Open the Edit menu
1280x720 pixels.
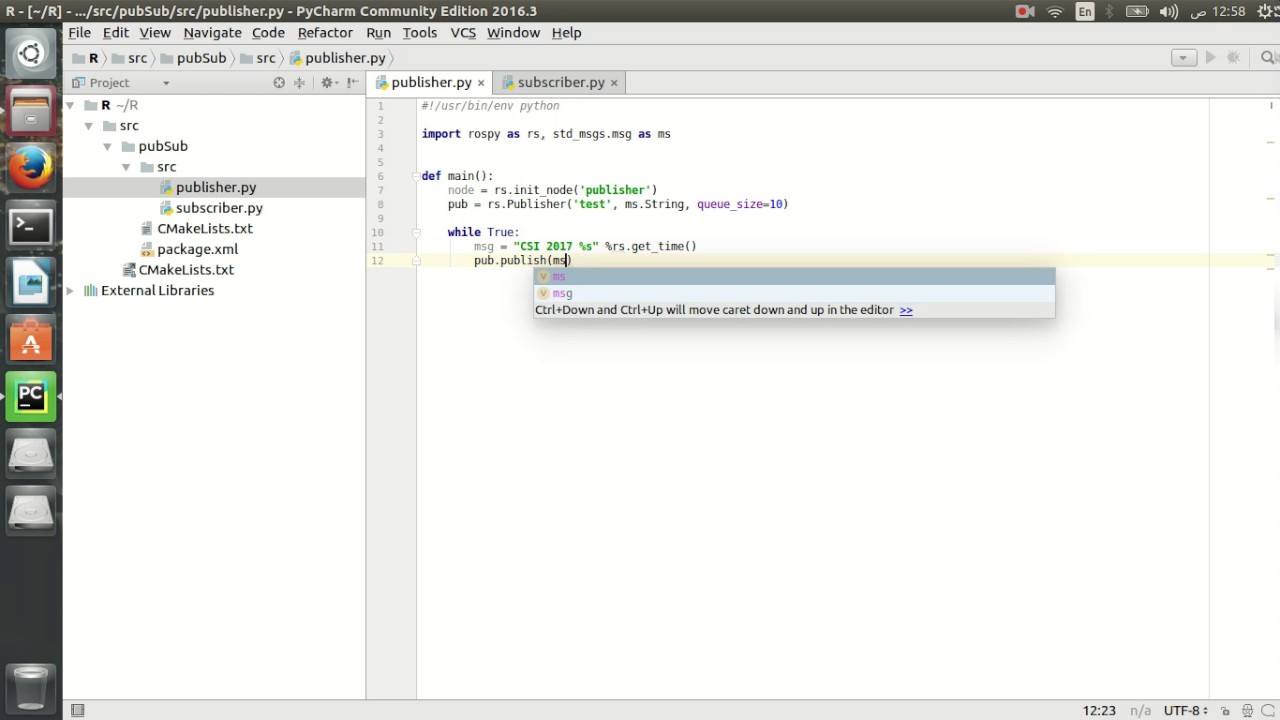point(116,33)
